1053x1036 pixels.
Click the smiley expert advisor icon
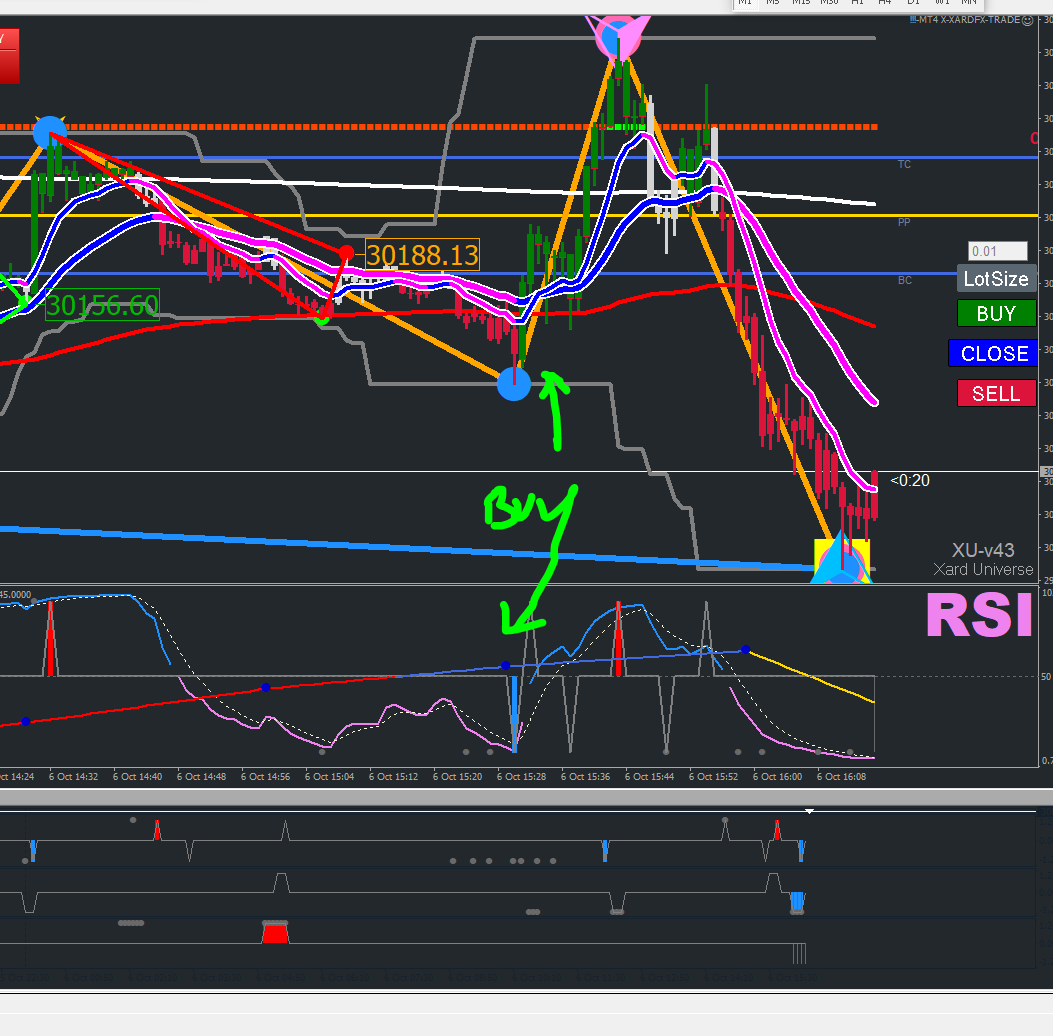point(1027,20)
